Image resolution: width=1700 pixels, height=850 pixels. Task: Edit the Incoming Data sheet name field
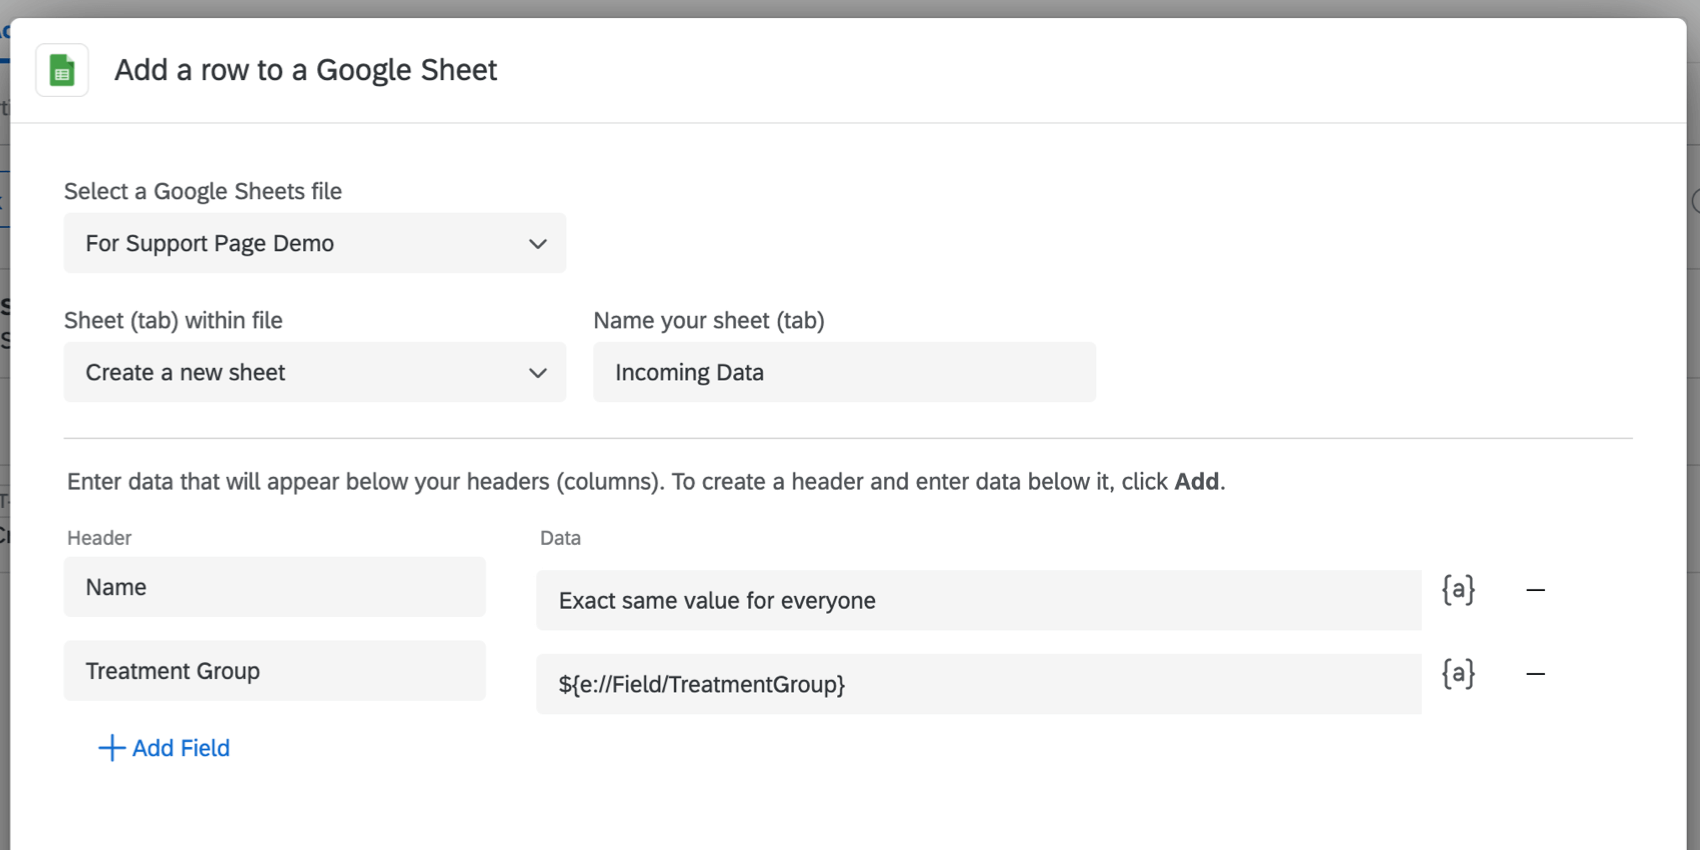(x=843, y=372)
